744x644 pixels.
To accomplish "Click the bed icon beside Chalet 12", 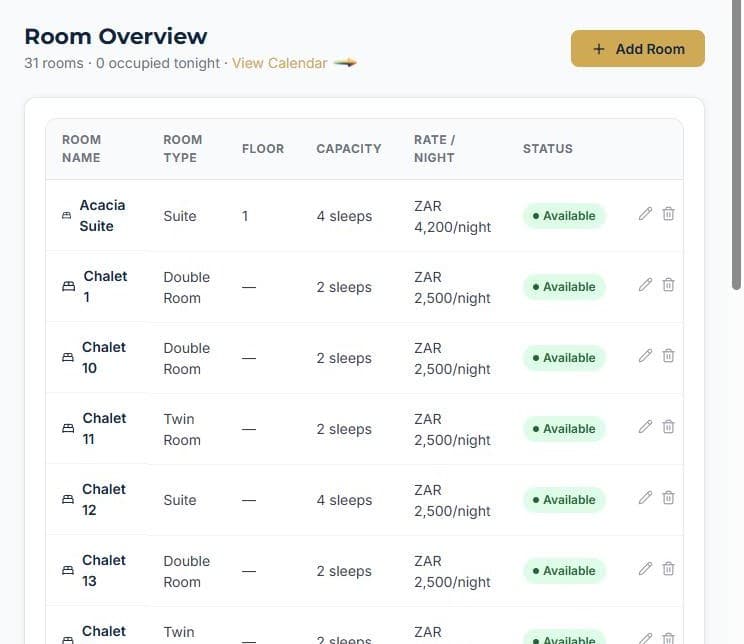I will (68, 499).
